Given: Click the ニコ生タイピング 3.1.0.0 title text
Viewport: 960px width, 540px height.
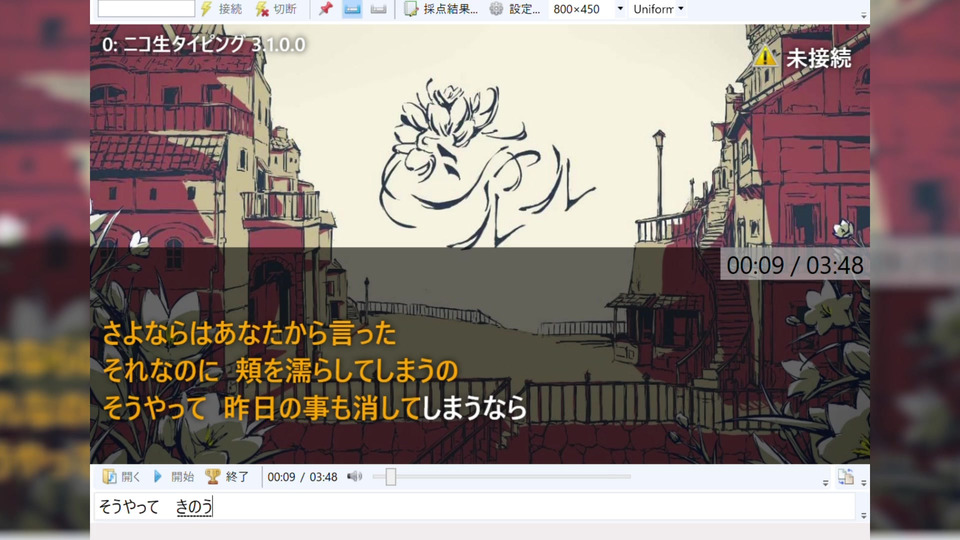Looking at the screenshot, I should (x=214, y=44).
